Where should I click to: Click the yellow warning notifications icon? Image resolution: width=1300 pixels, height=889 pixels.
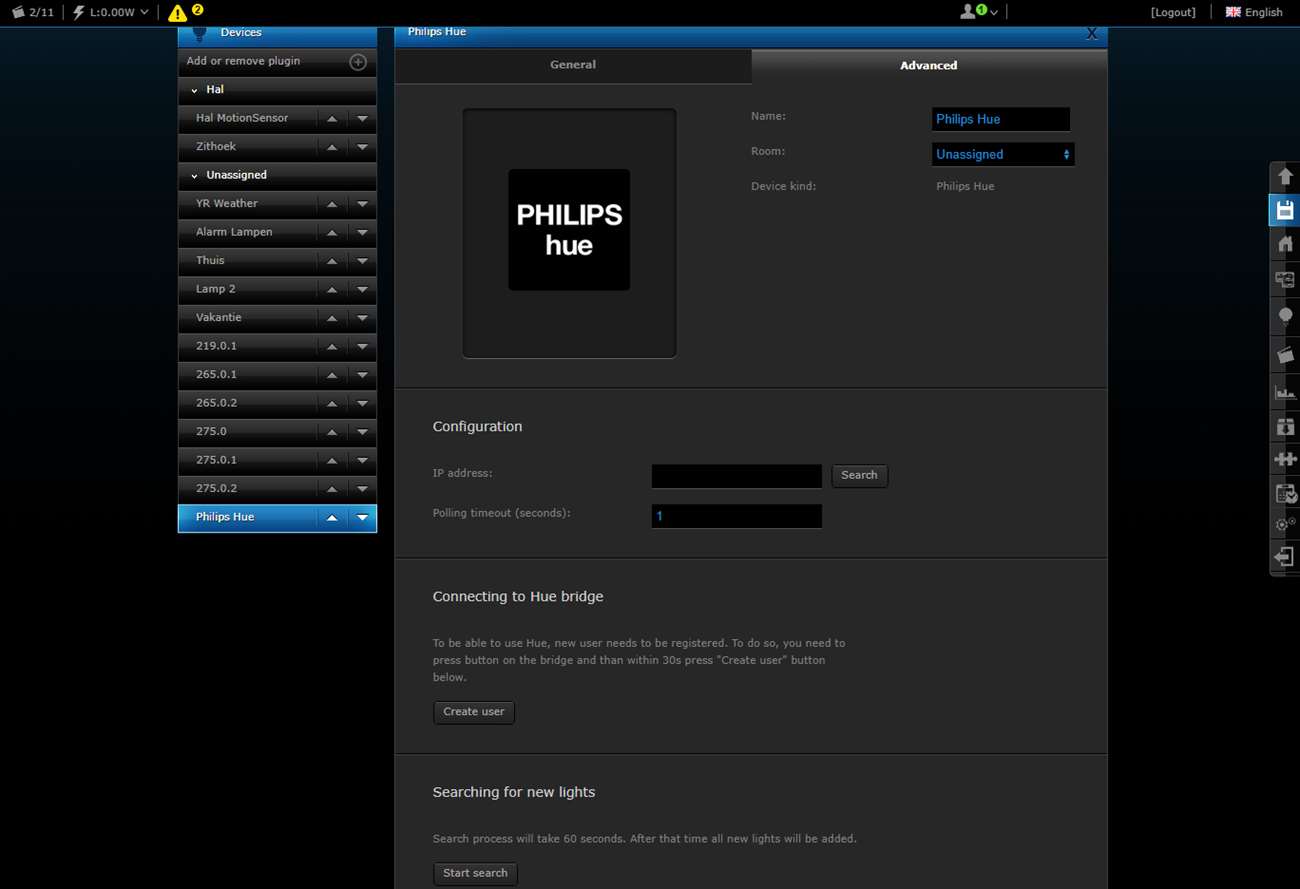click(x=177, y=13)
